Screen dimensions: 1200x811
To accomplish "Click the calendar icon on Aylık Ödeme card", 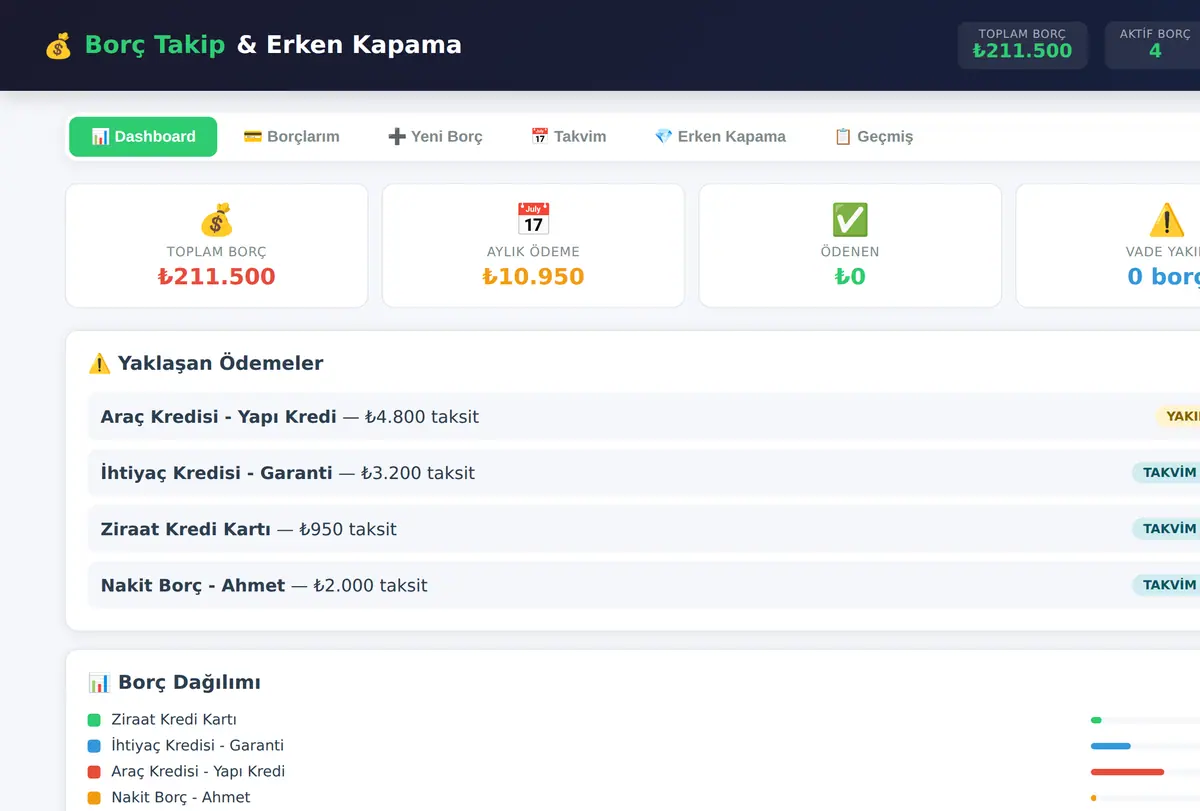I will pyautogui.click(x=533, y=220).
